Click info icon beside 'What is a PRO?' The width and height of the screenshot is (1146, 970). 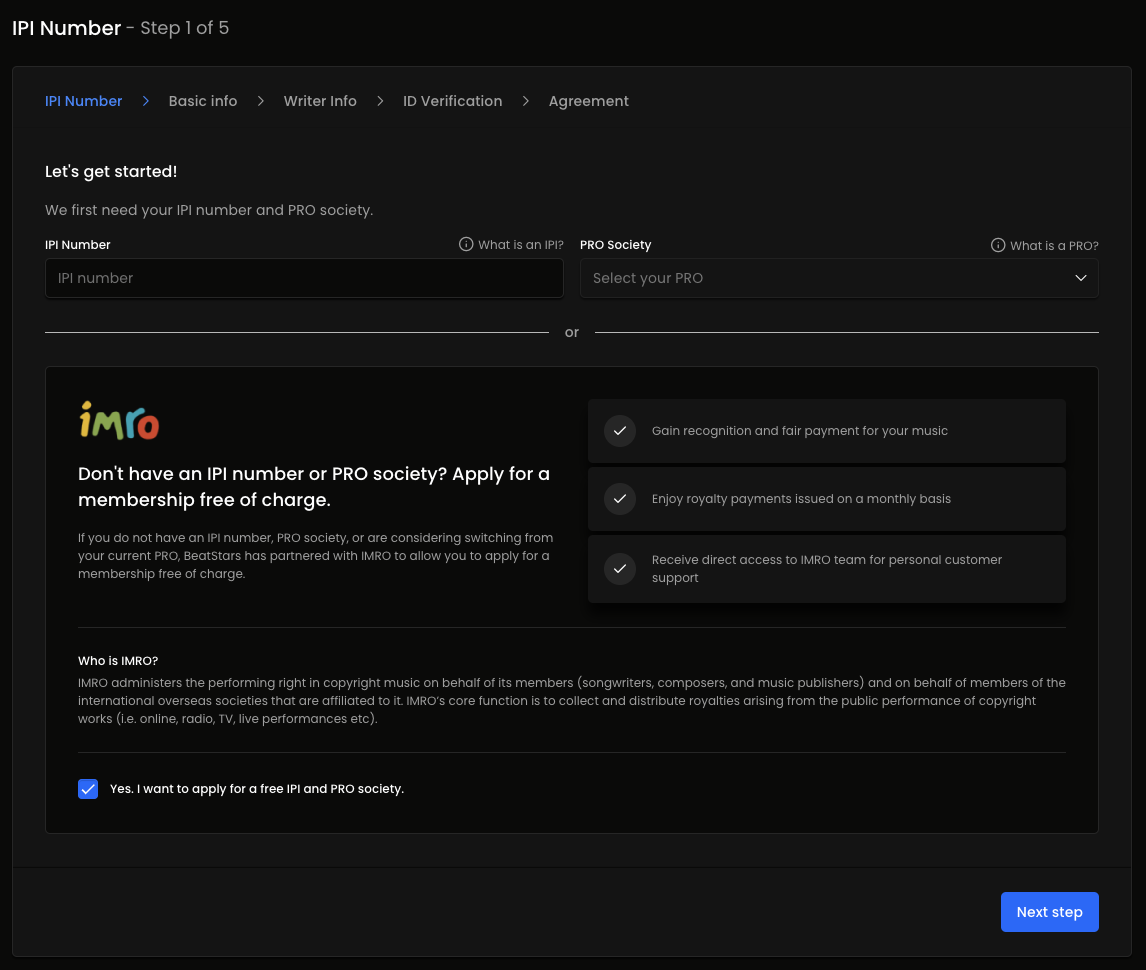point(997,245)
